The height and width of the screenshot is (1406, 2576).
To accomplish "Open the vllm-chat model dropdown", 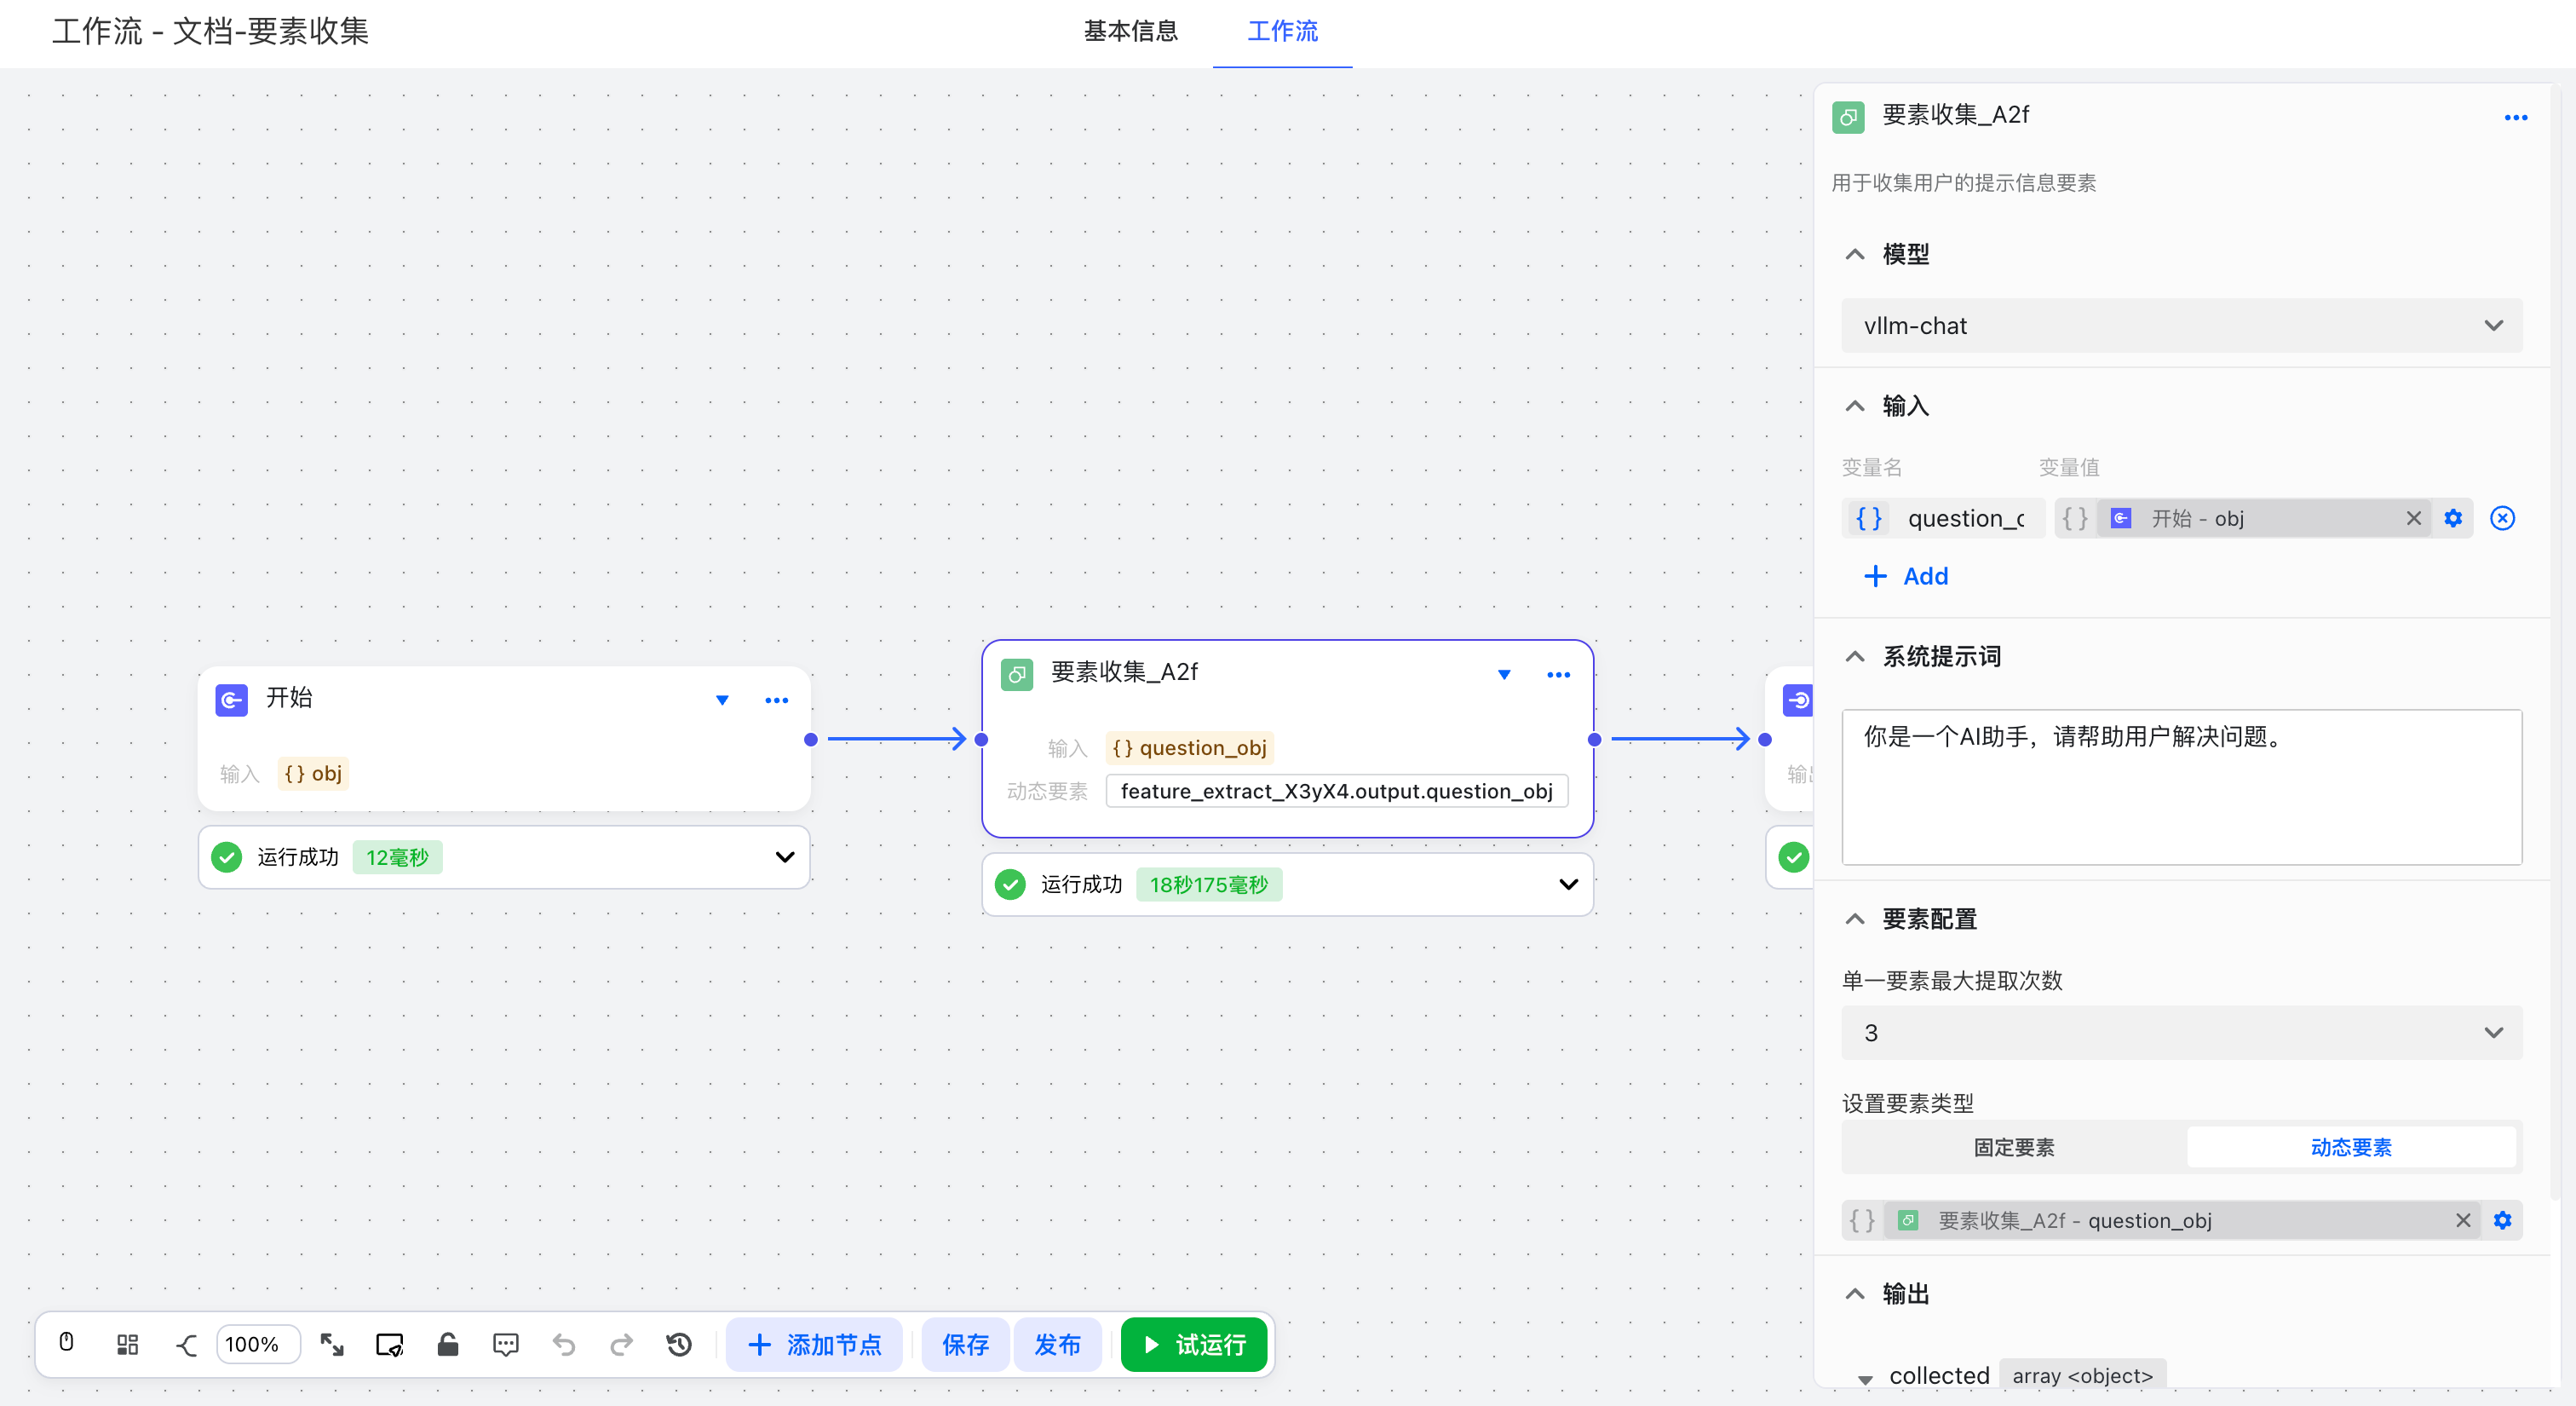I will click(x=2181, y=326).
